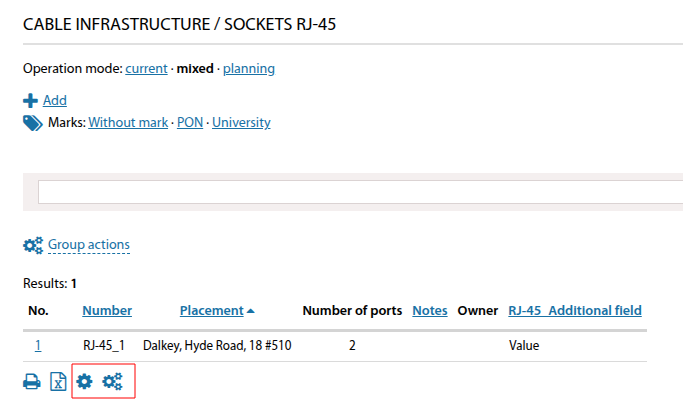Switch operation mode to planning
Viewport: 683px width, 418px height.
[x=249, y=69]
